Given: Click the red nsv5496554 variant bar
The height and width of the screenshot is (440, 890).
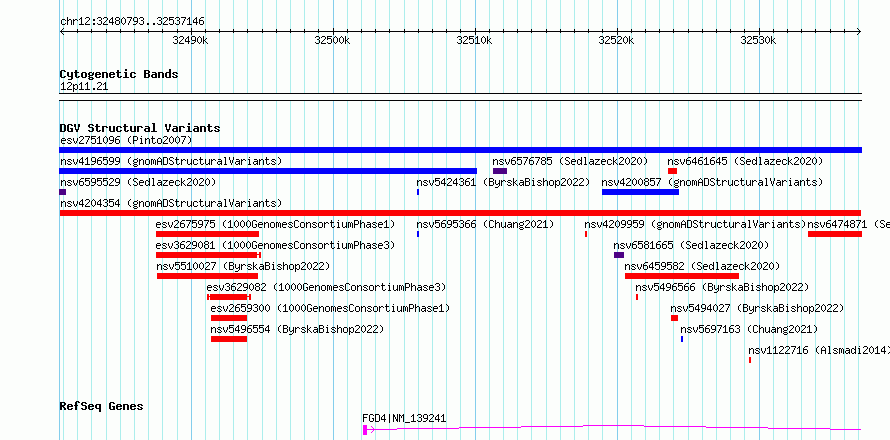Looking at the screenshot, I should 229,339.
